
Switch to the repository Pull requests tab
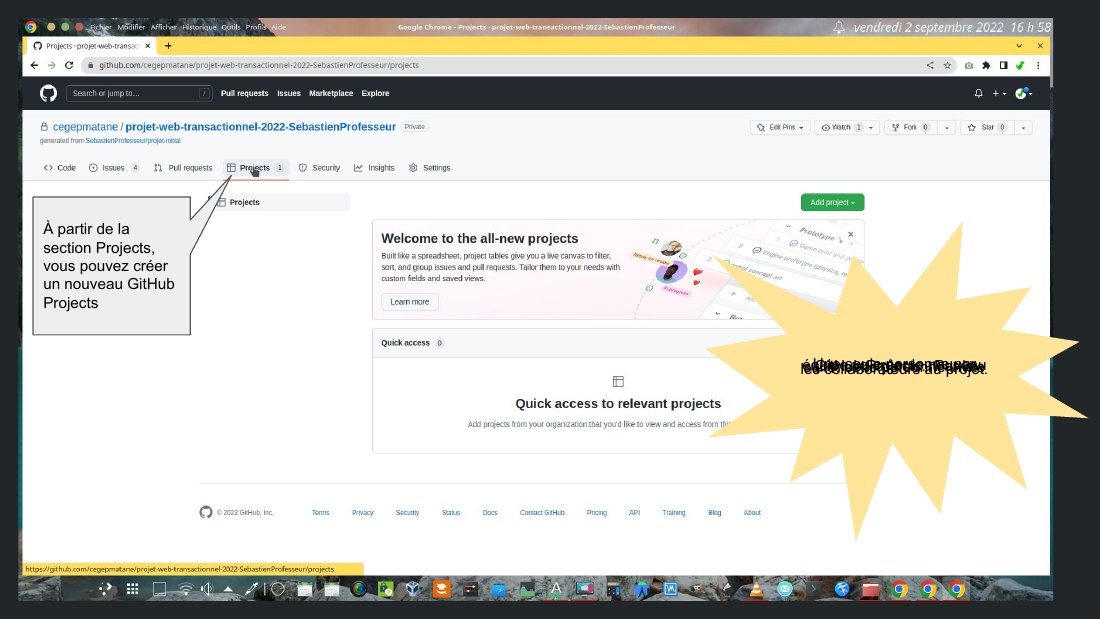coord(183,168)
